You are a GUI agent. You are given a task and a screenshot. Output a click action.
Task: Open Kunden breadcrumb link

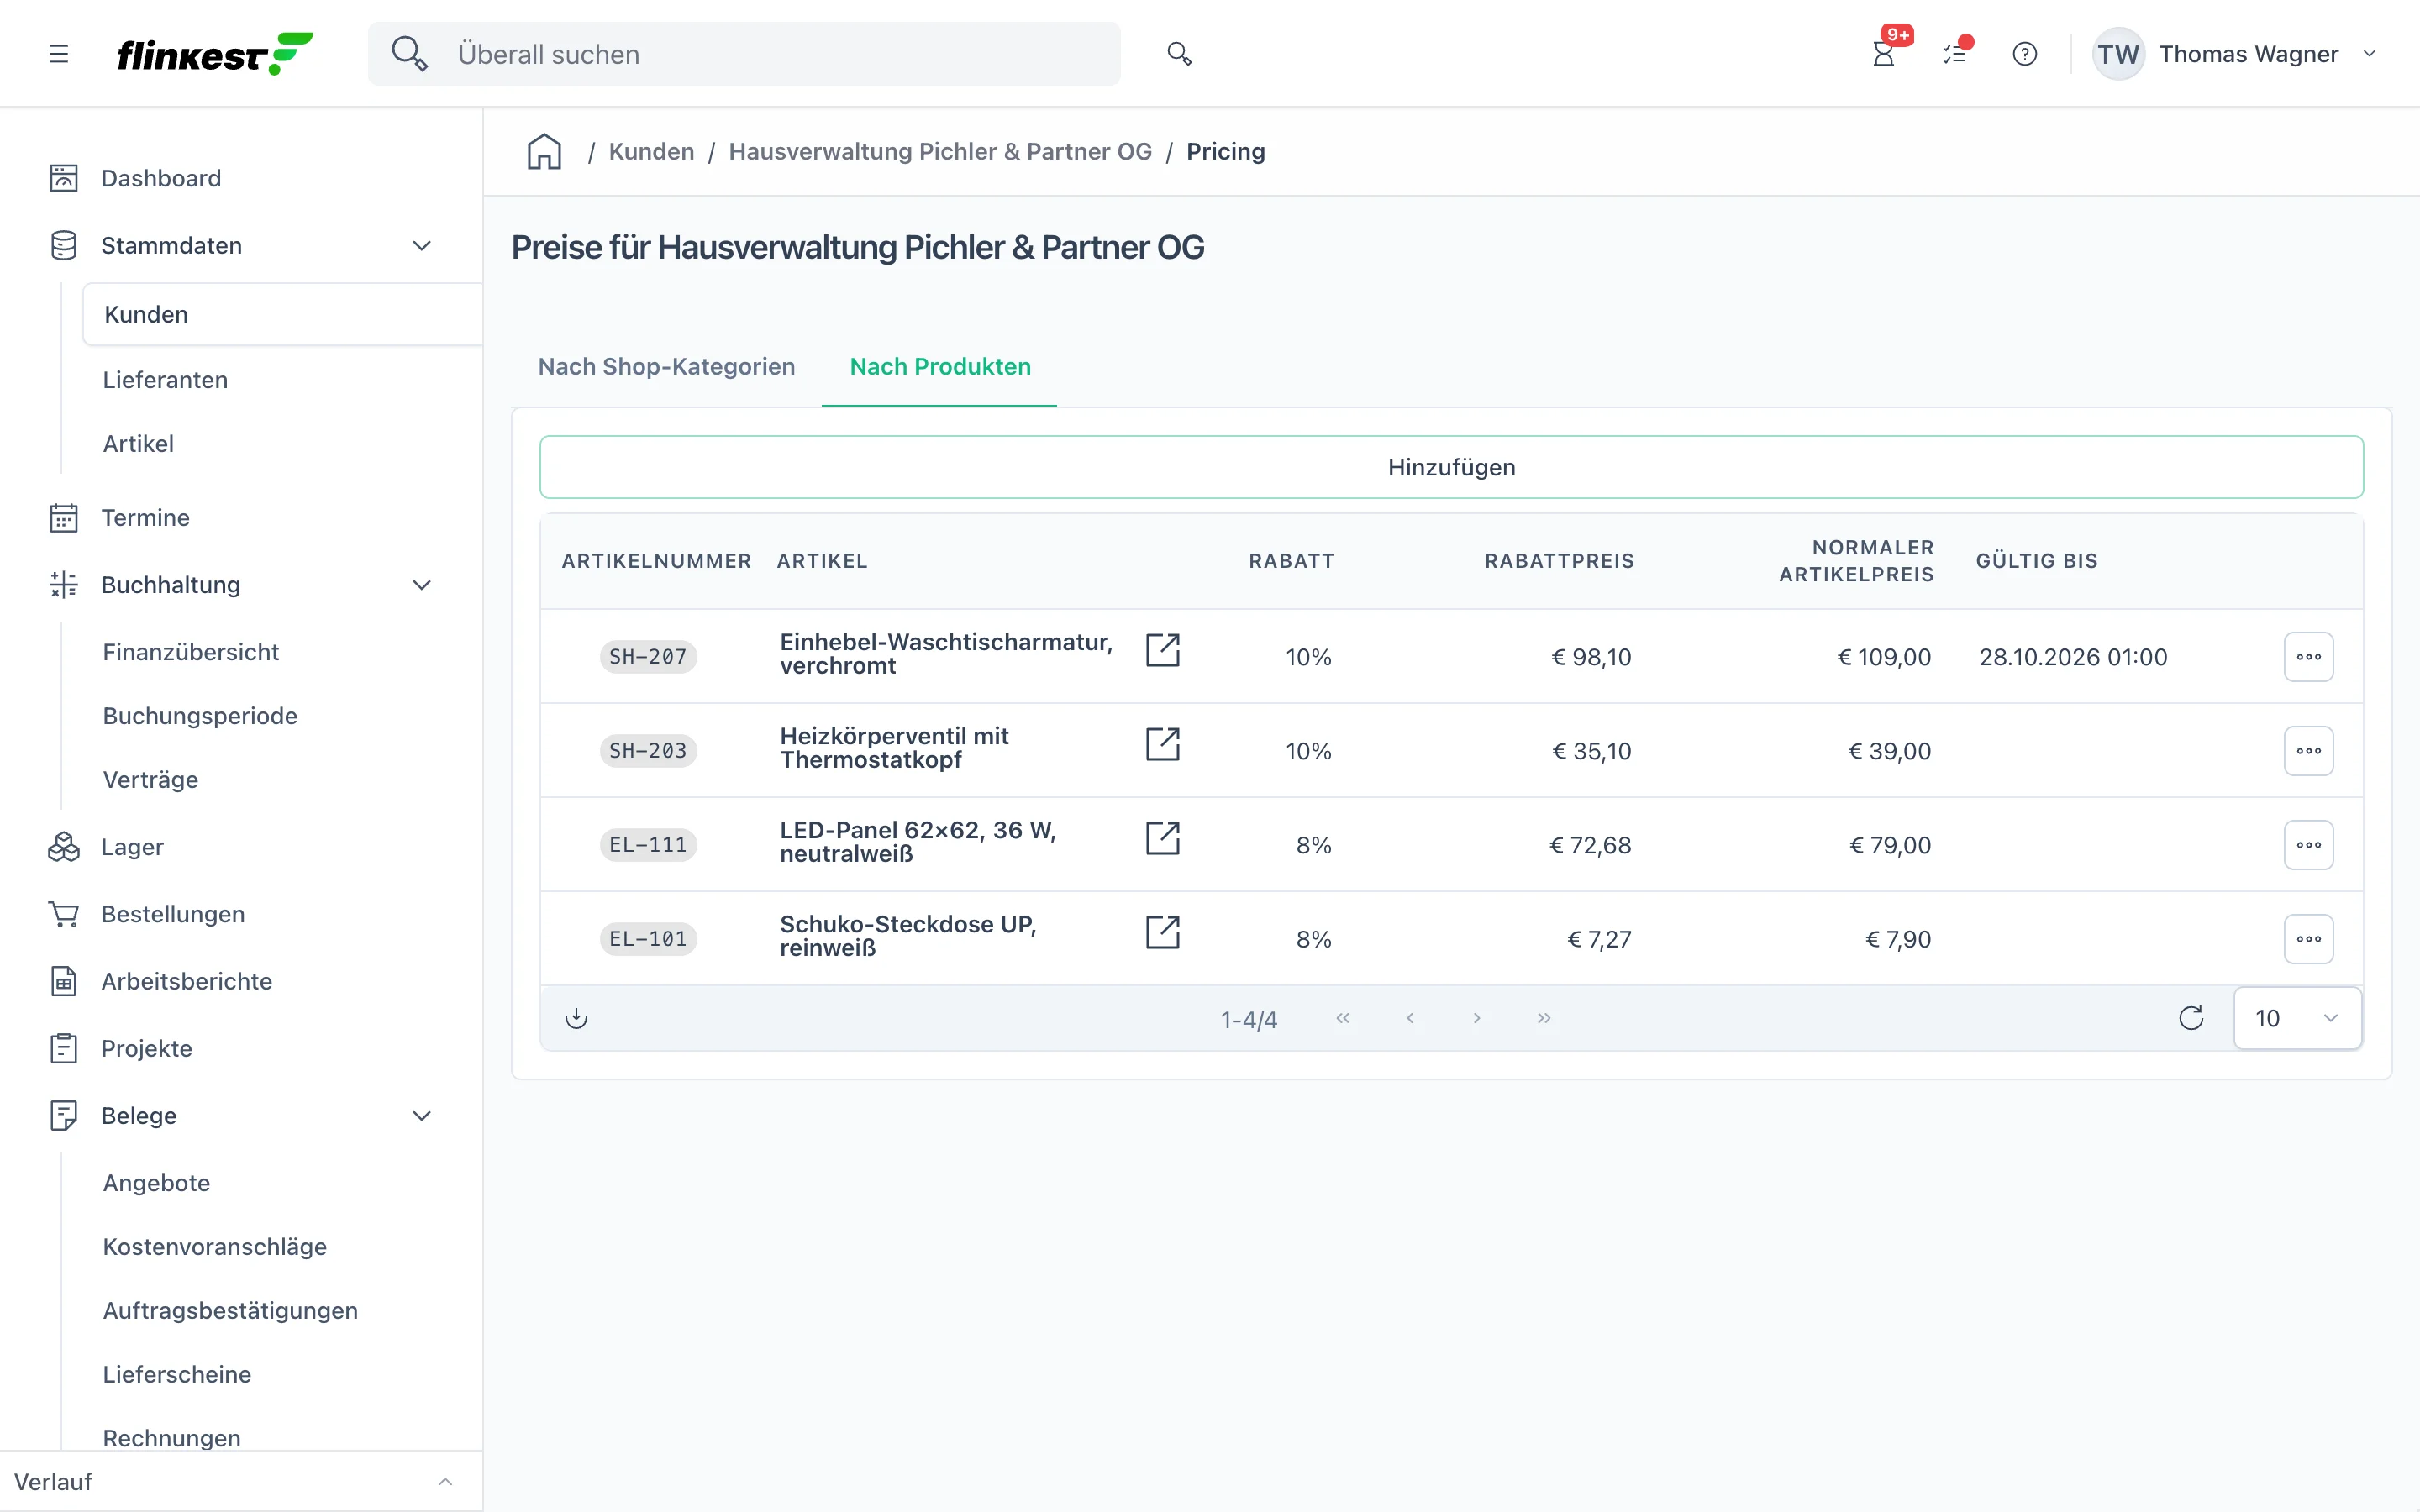651,152
